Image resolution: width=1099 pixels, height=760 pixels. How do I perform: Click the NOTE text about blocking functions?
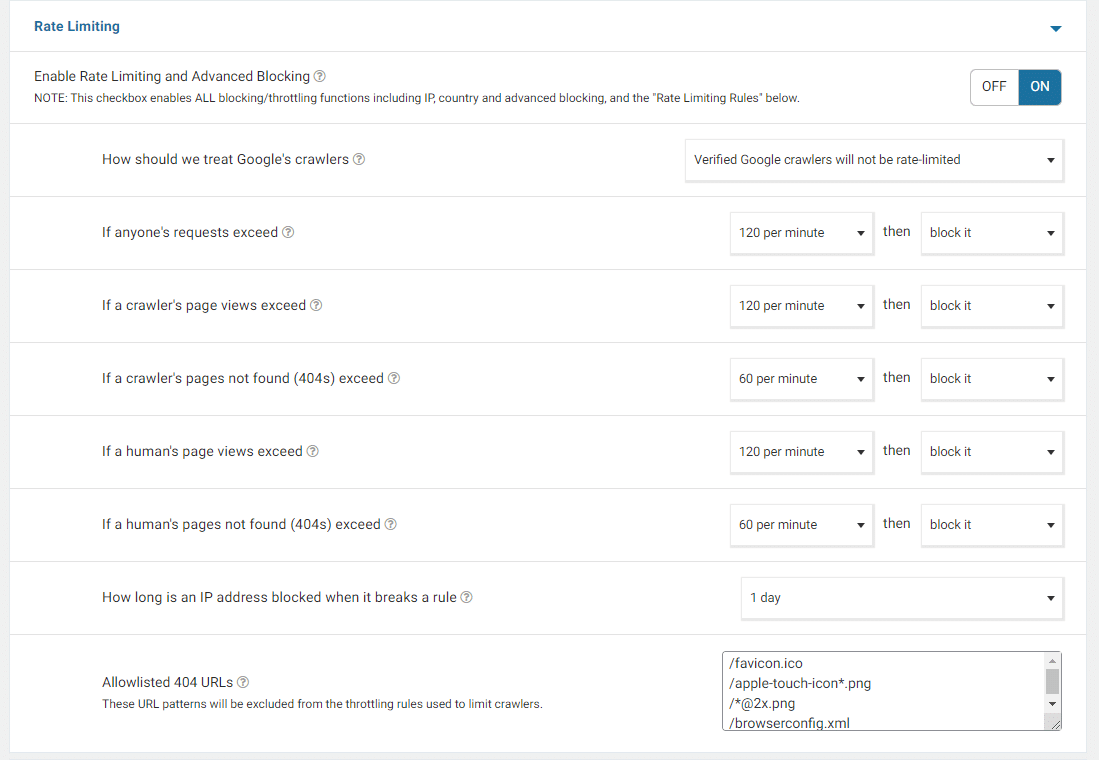tap(416, 98)
